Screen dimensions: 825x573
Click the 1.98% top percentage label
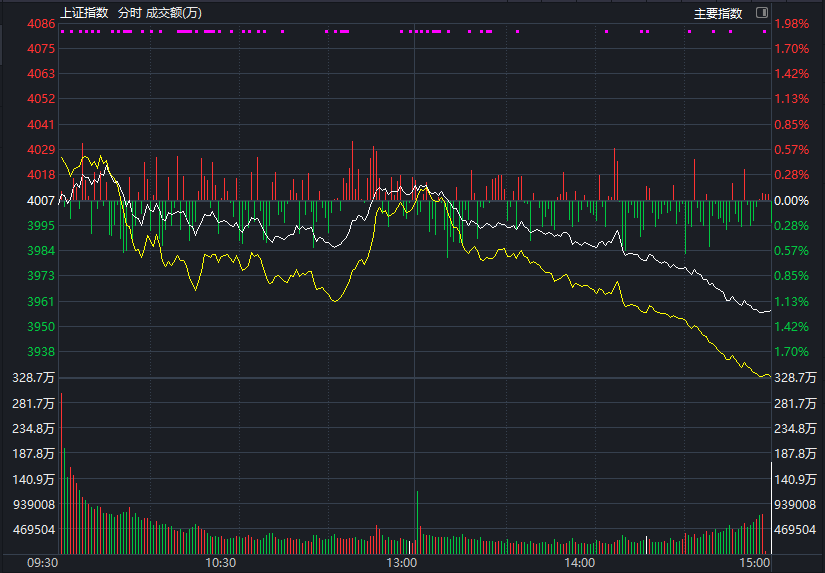pos(792,23)
